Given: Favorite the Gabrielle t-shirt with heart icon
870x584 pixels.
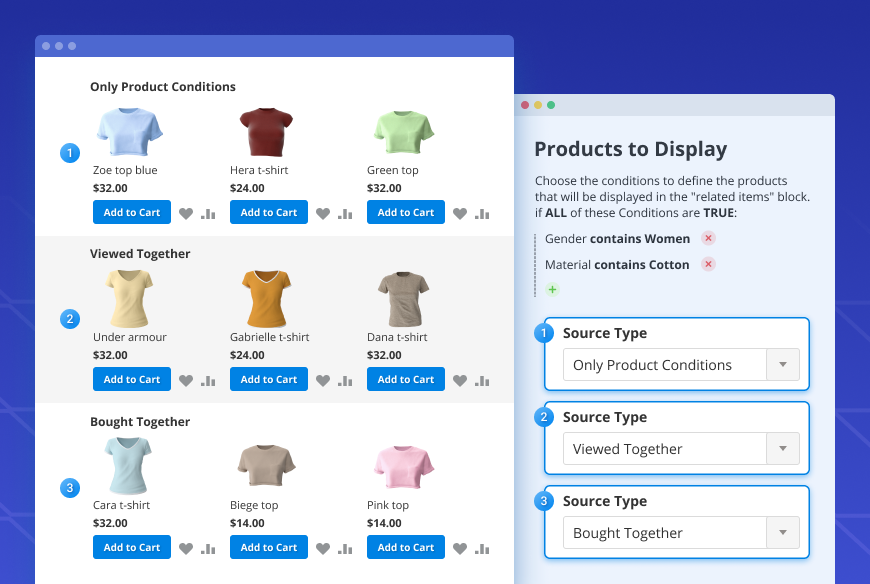Looking at the screenshot, I should 323,379.
